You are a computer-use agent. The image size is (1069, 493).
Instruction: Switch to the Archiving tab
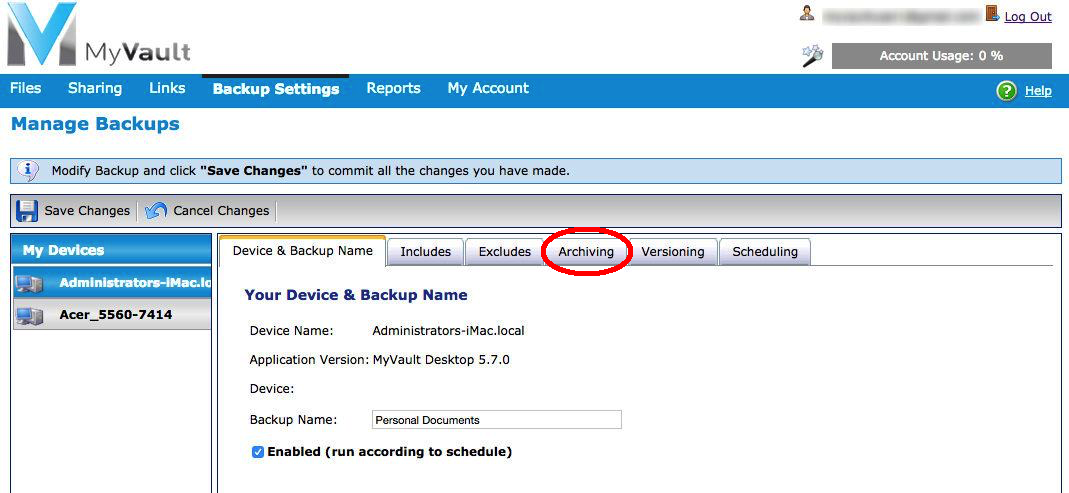586,252
